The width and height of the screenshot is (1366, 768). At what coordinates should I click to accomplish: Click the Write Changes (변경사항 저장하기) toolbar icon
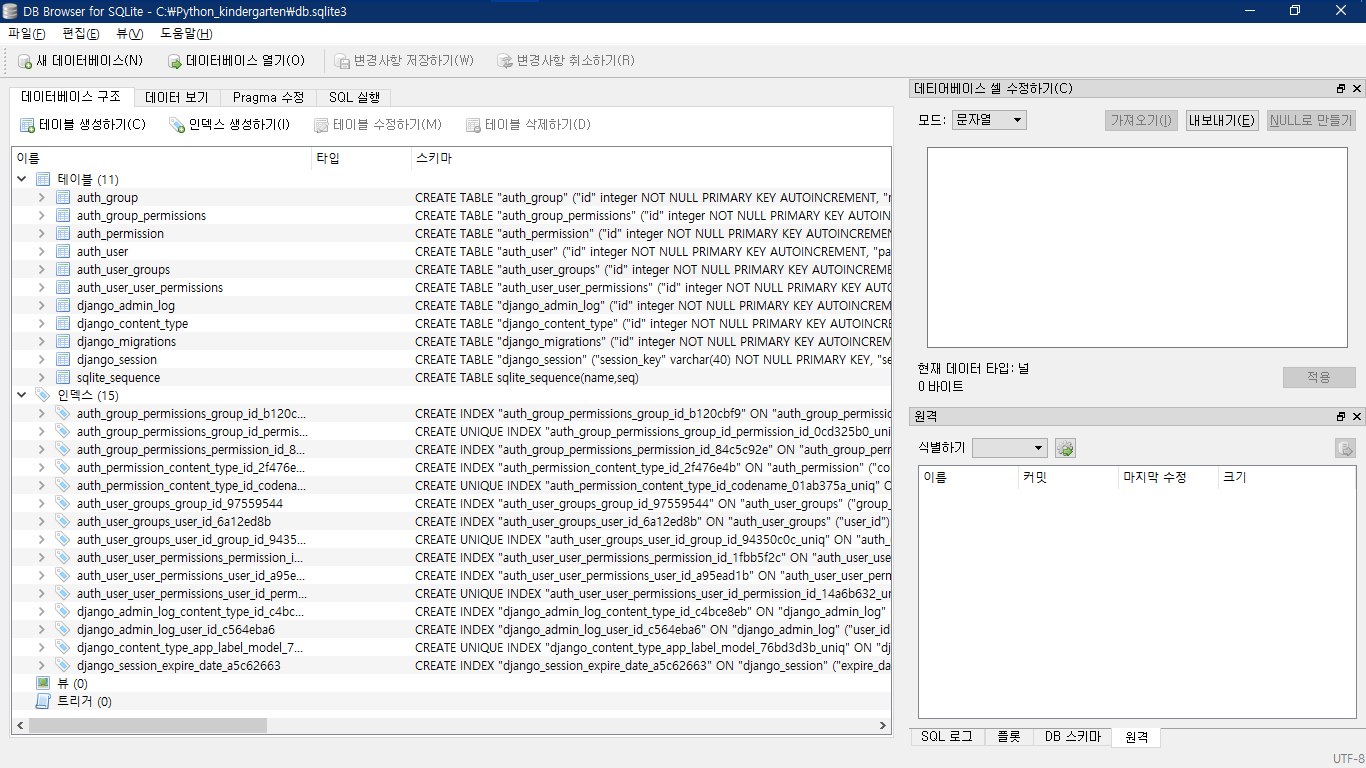pos(341,61)
